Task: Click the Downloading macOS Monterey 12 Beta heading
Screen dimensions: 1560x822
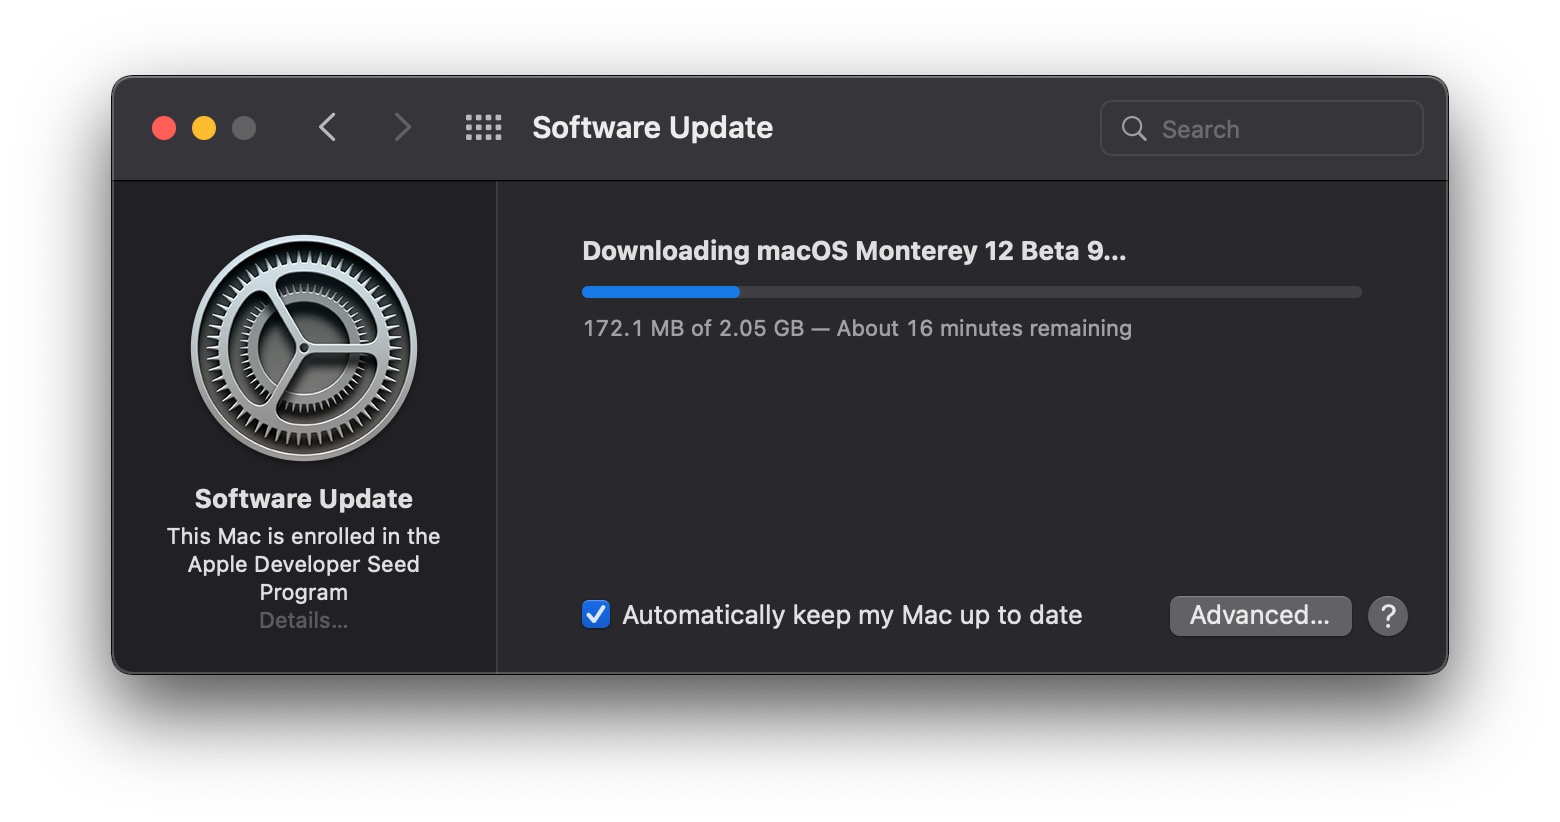Action: pyautogui.click(x=854, y=251)
